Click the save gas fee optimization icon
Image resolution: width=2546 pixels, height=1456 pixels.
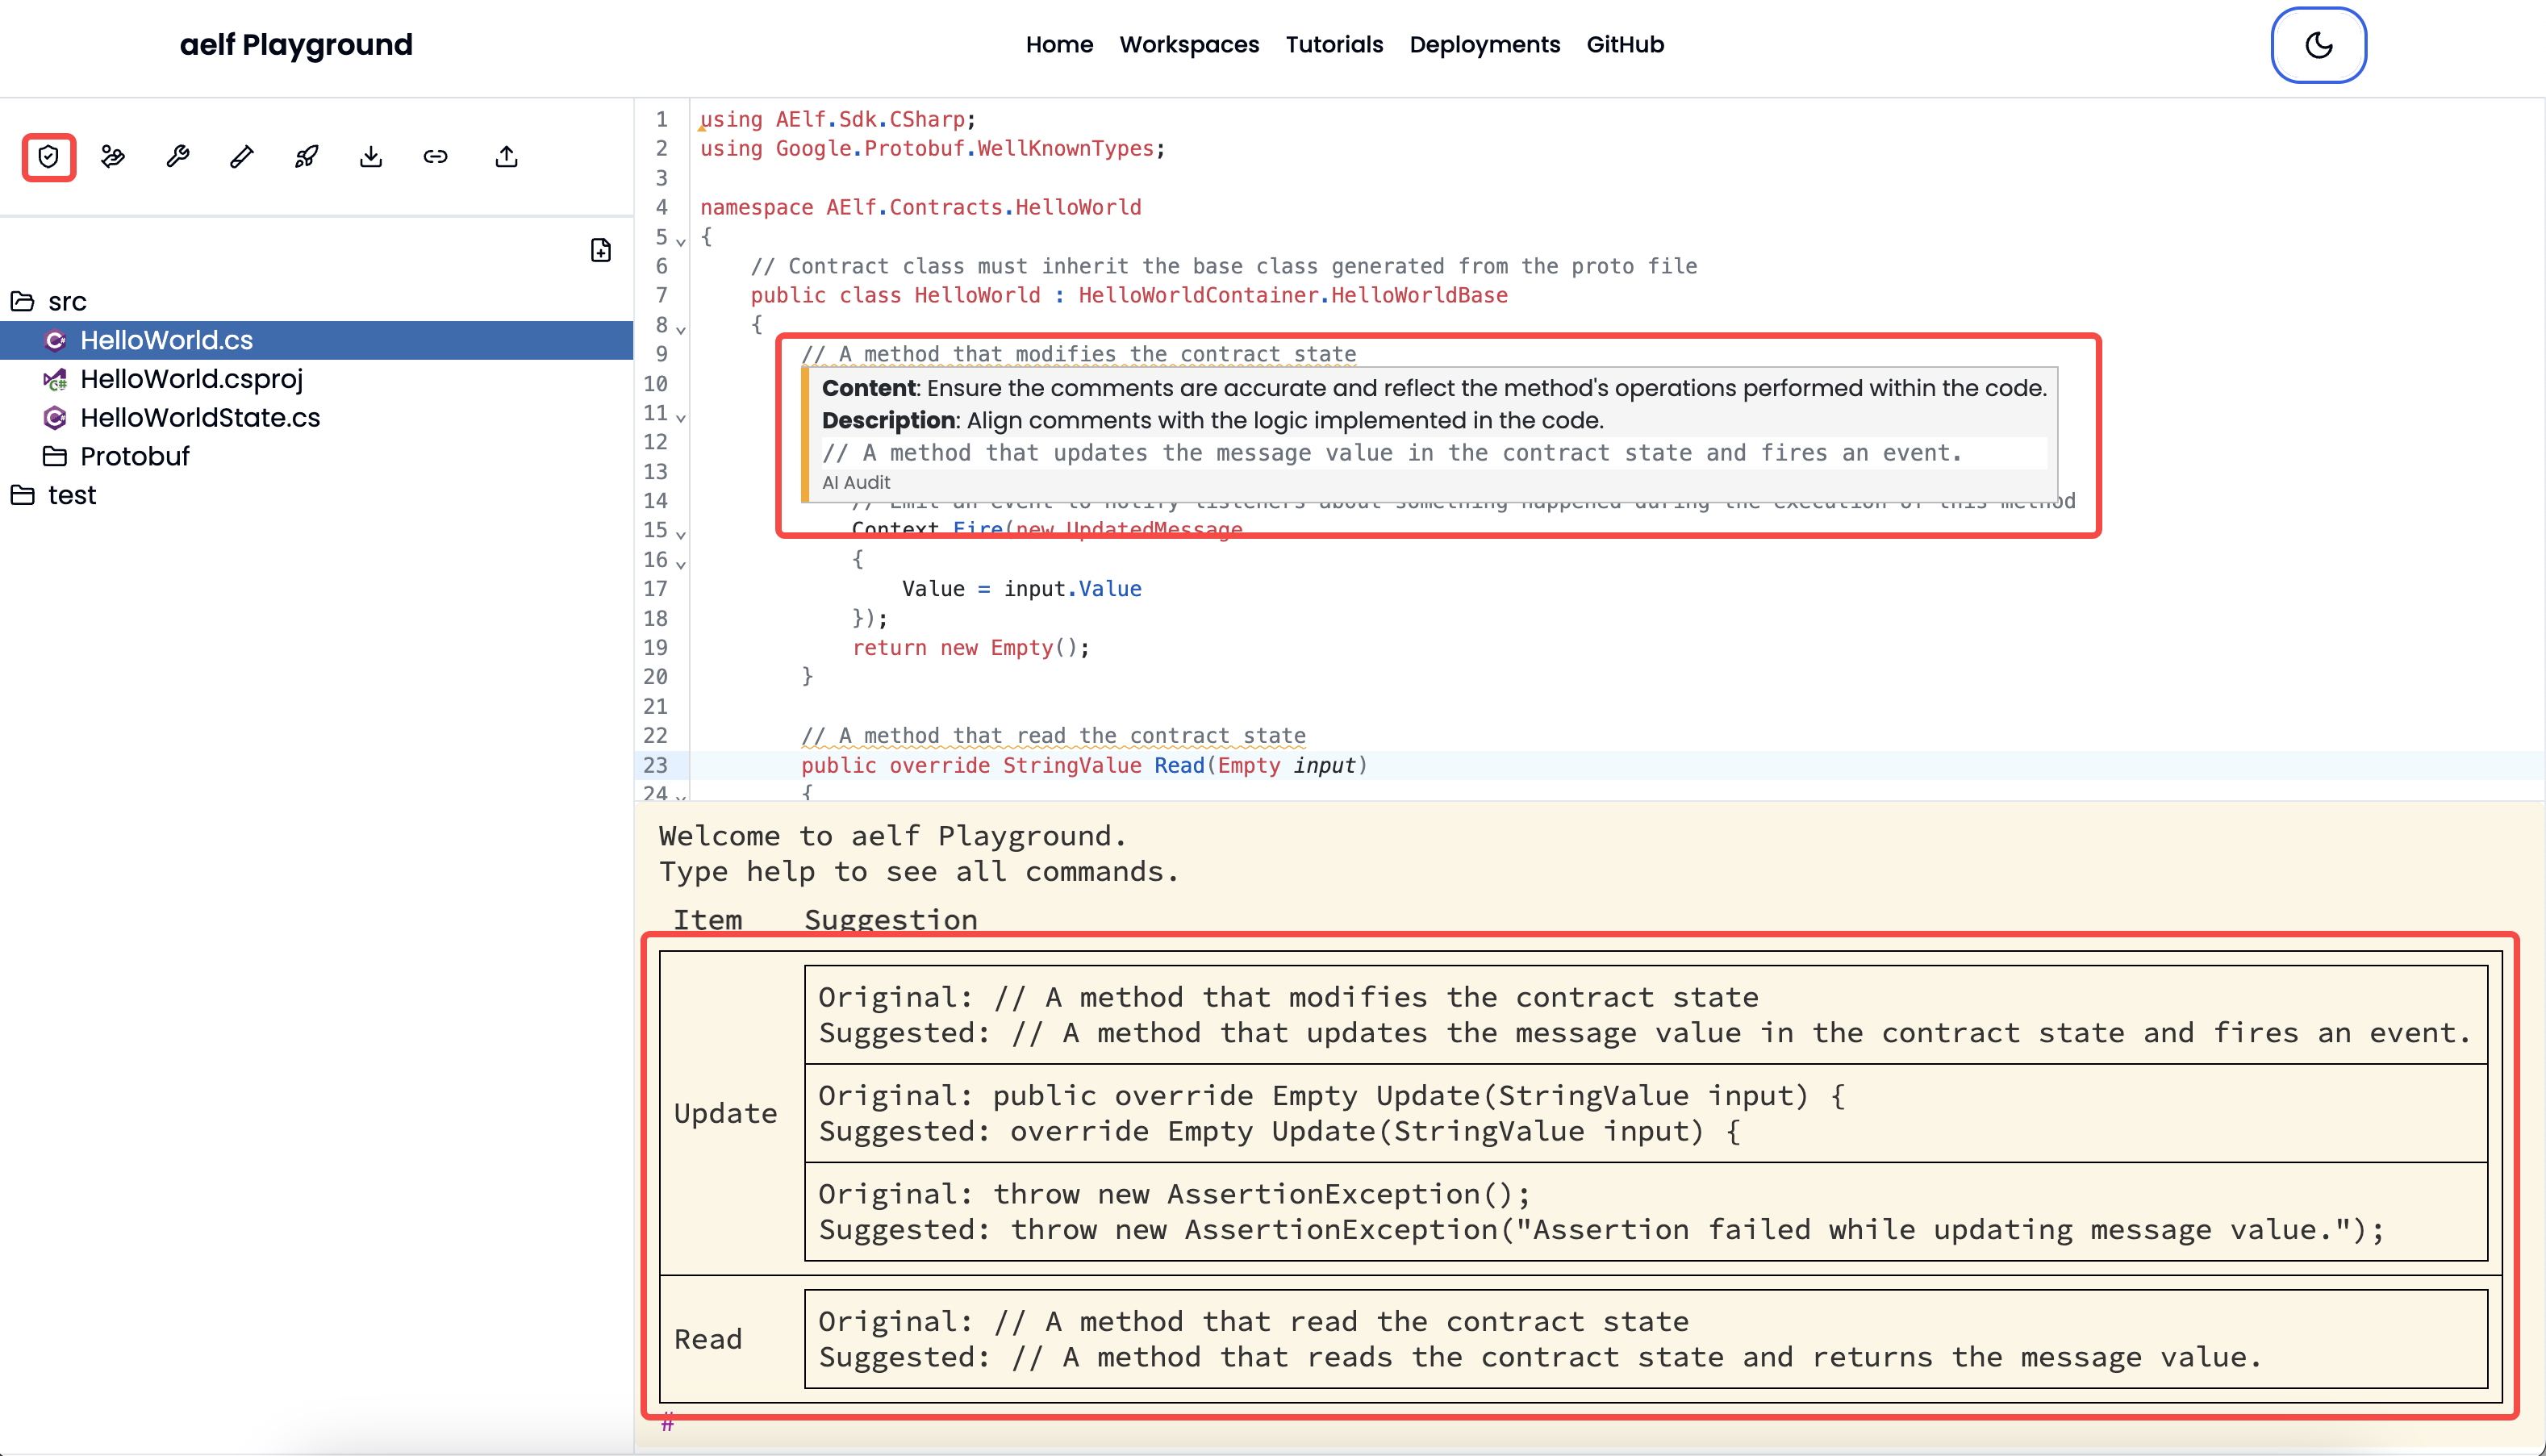(x=113, y=157)
